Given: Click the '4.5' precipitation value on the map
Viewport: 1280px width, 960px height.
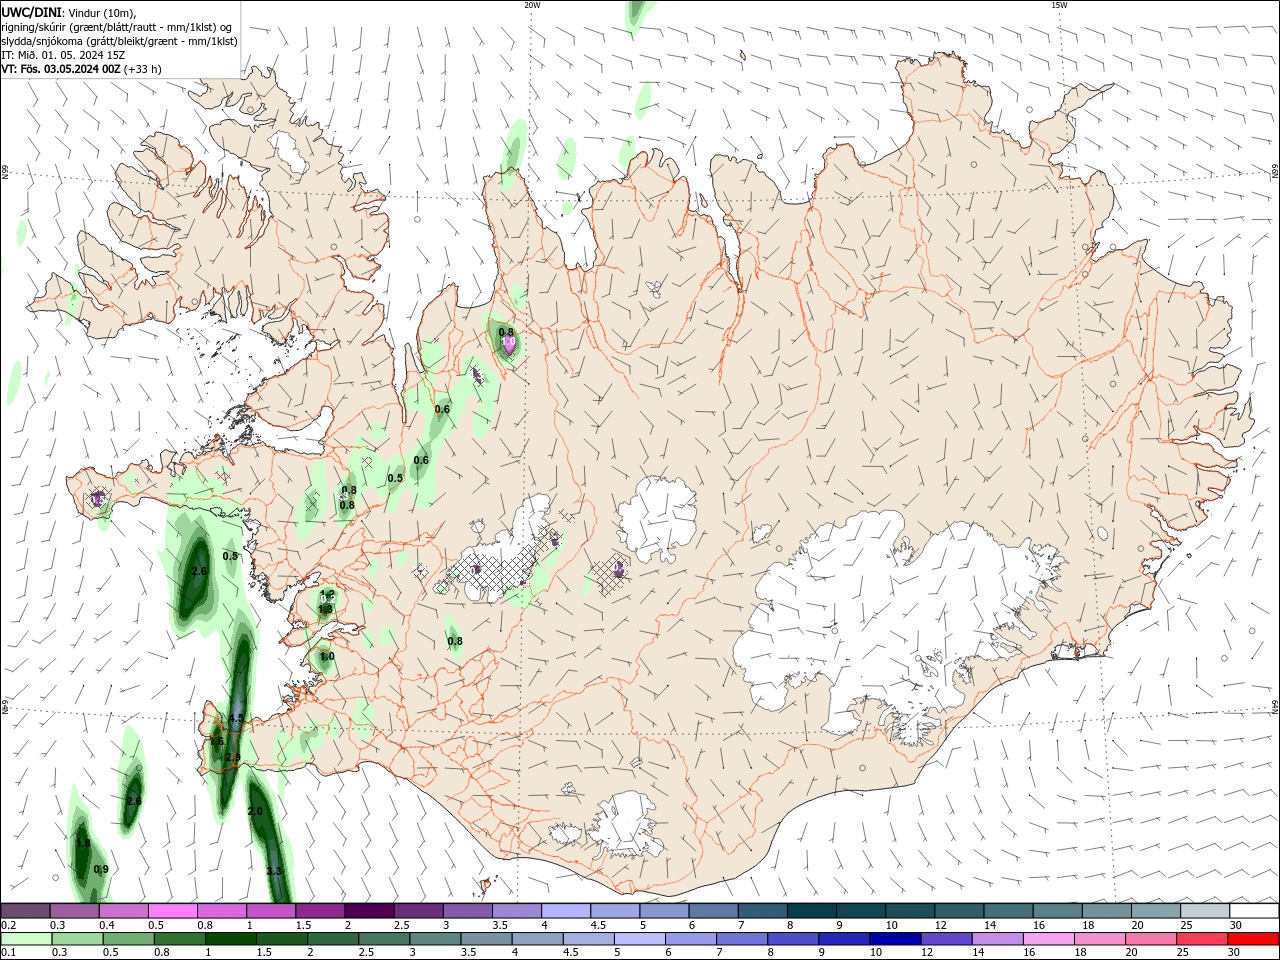Looking at the screenshot, I should [x=236, y=718].
